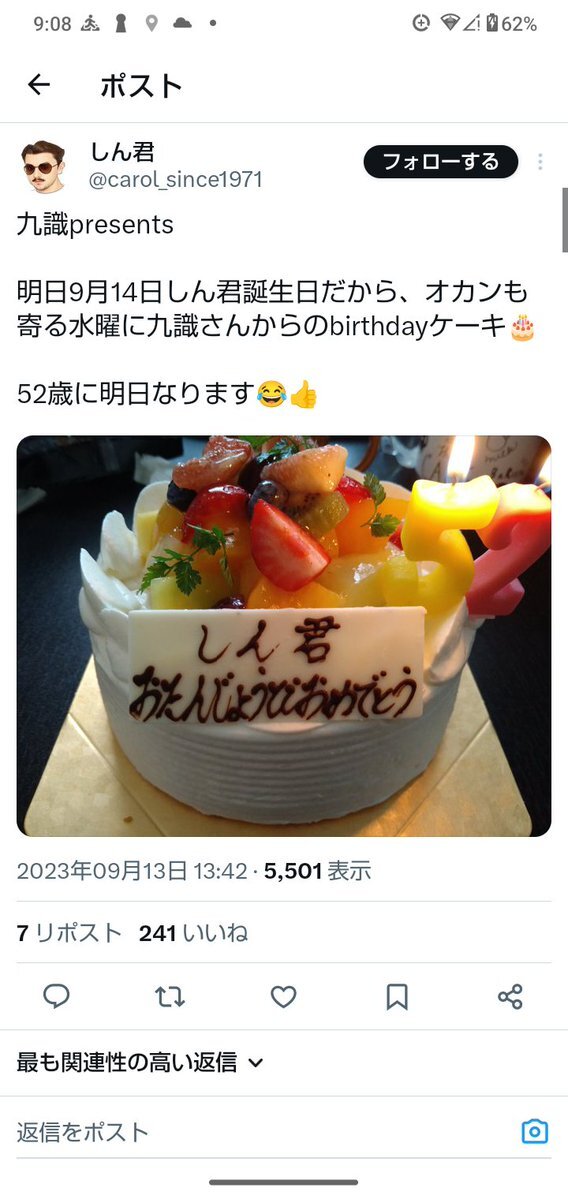
Task: Bookmark this post
Action: point(397,996)
